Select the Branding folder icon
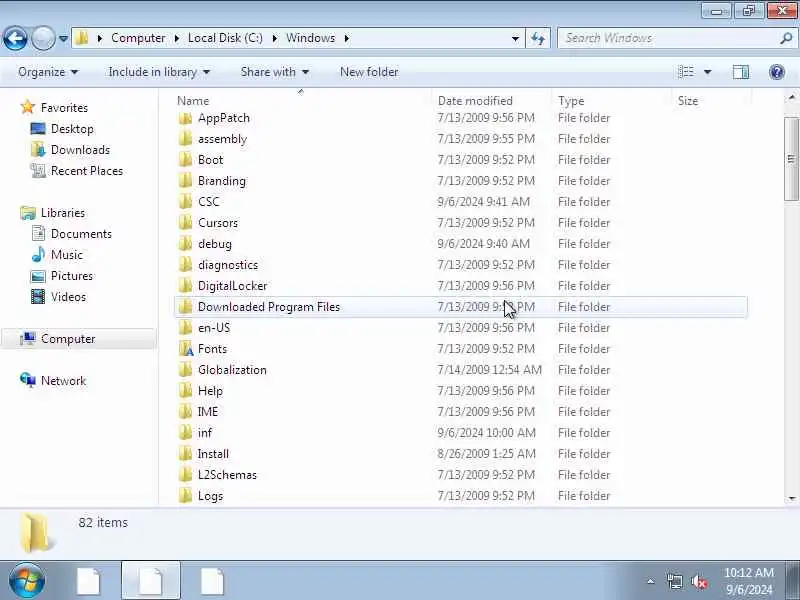The width and height of the screenshot is (800, 600). [x=186, y=181]
